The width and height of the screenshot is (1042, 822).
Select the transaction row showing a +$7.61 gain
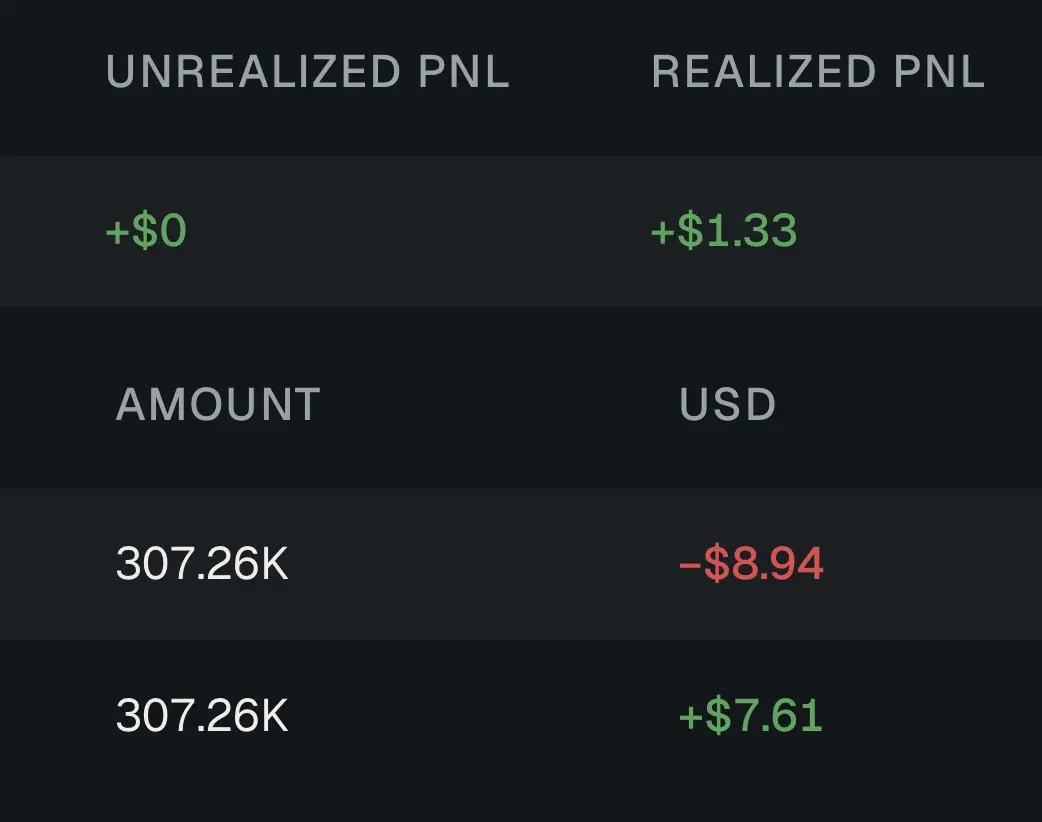(x=521, y=716)
